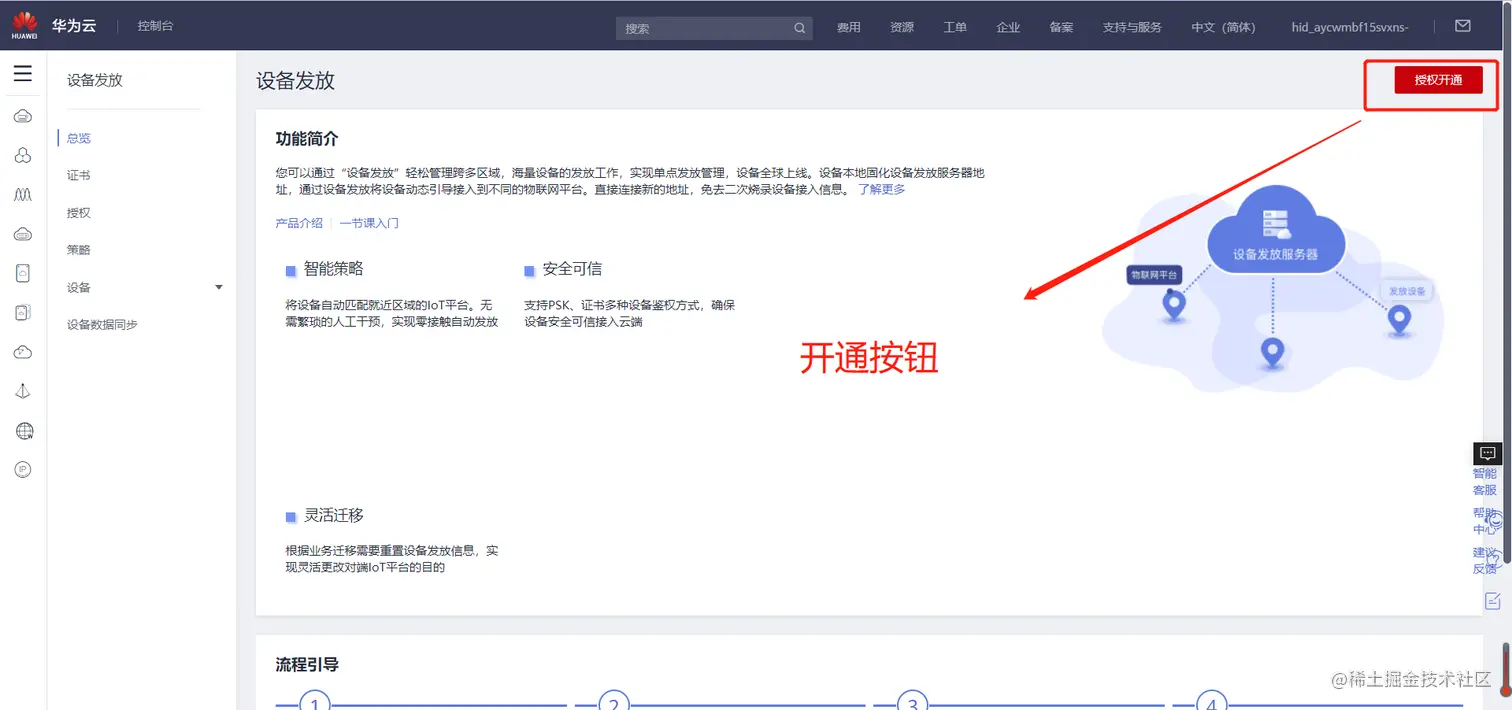Click the search magnifier icon

click(x=798, y=28)
